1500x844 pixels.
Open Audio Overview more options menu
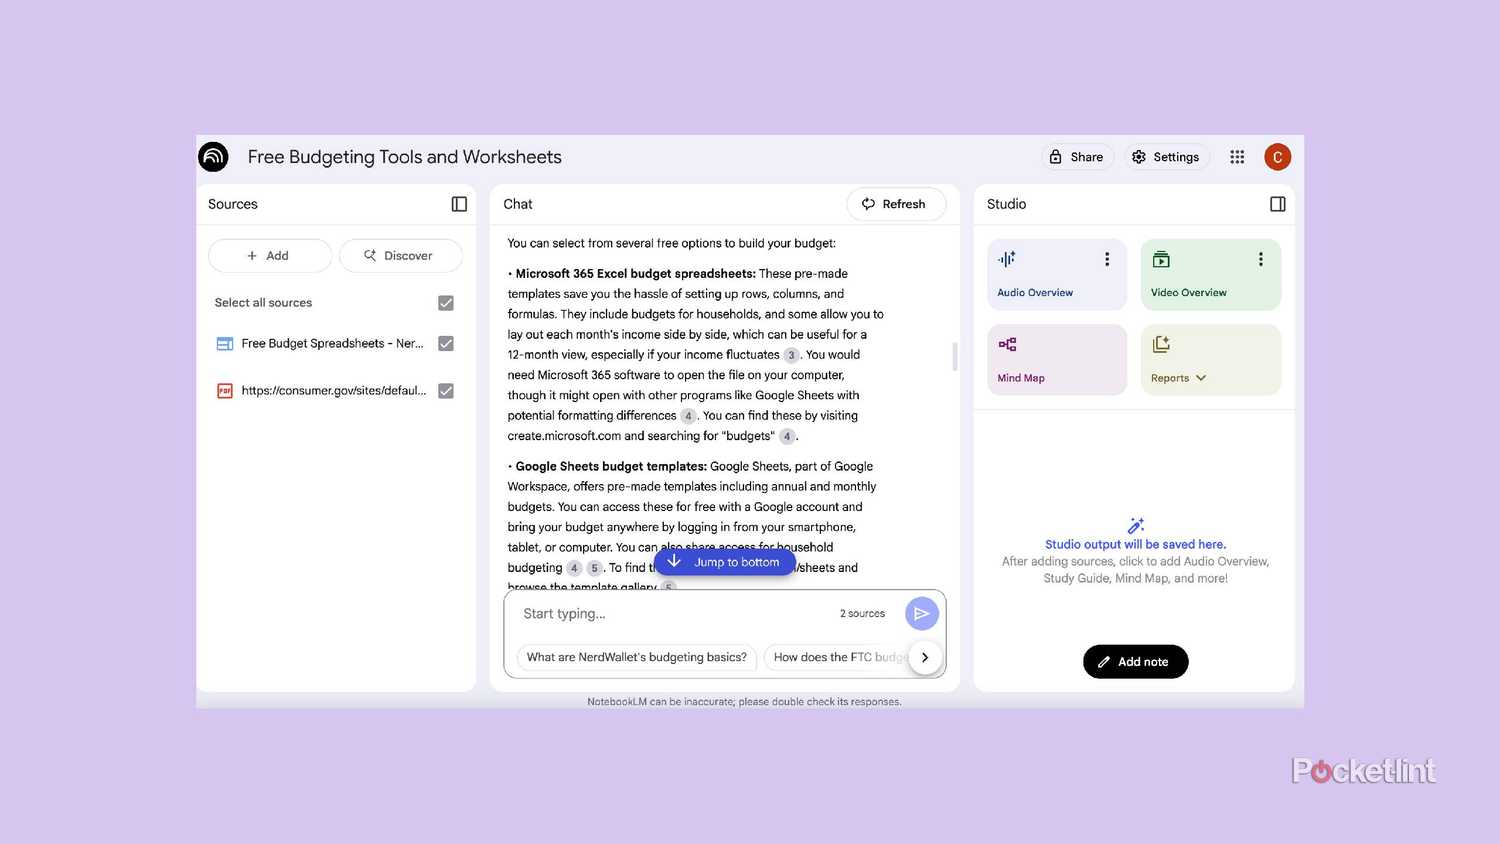pos(1107,259)
